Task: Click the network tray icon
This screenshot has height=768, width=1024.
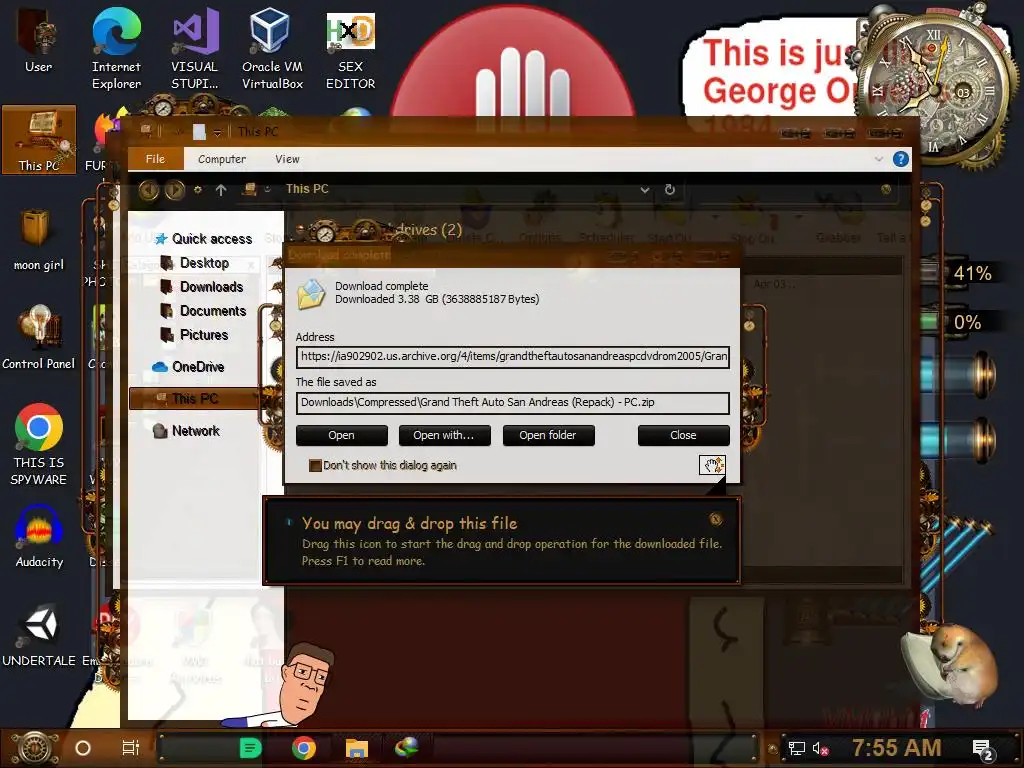Action: [796, 748]
